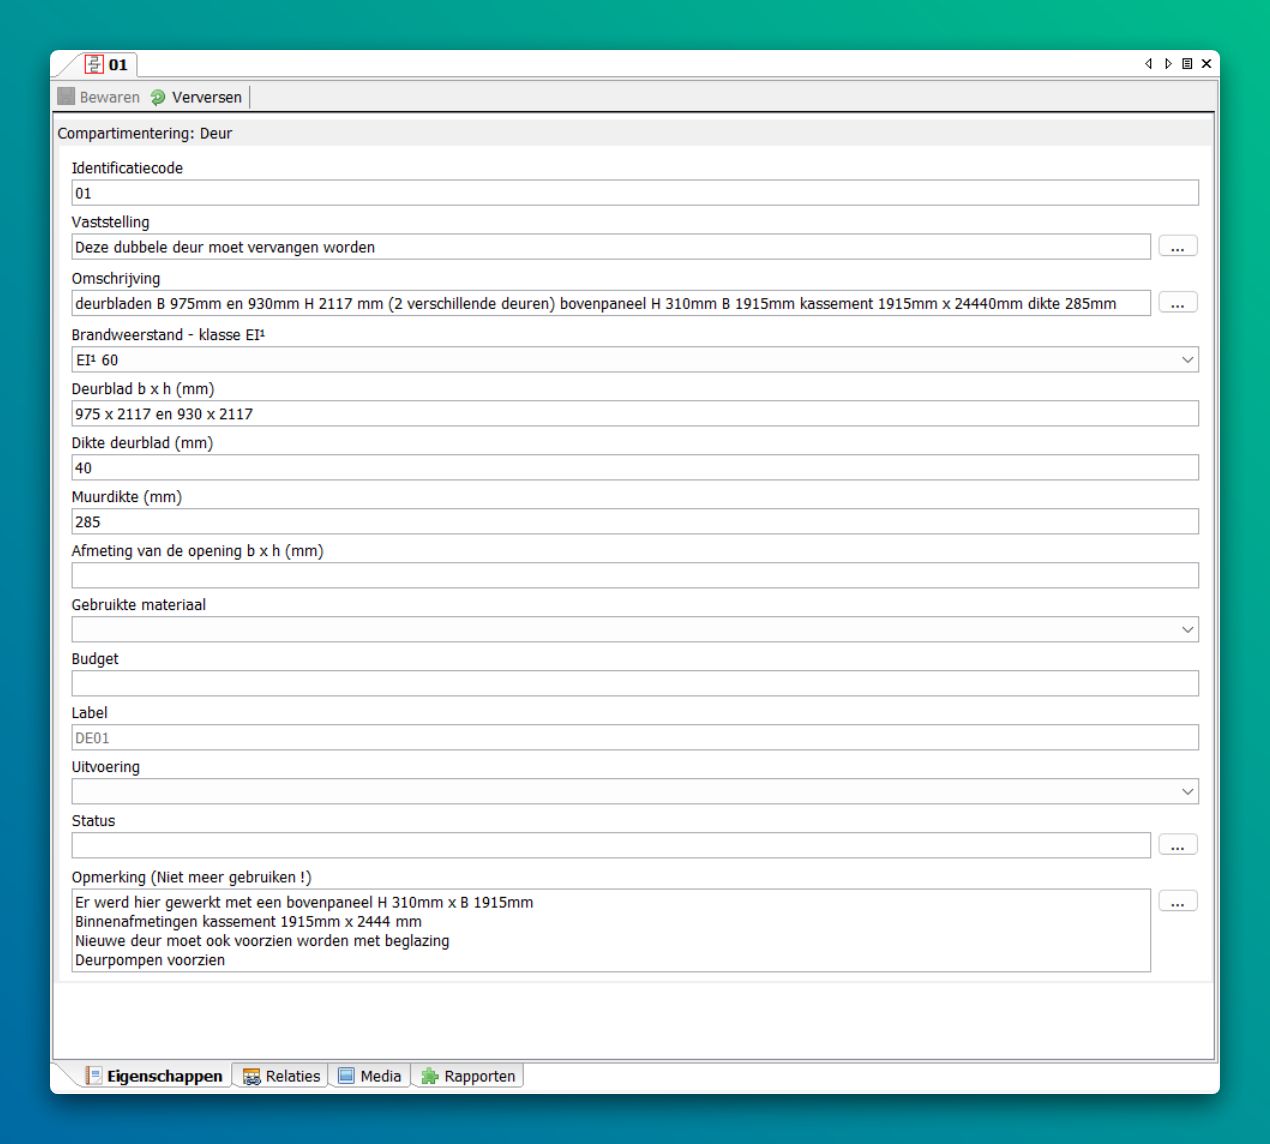This screenshot has height=1144, width=1270.
Task: Expand the Uitvoering dropdown
Action: click(x=1187, y=792)
